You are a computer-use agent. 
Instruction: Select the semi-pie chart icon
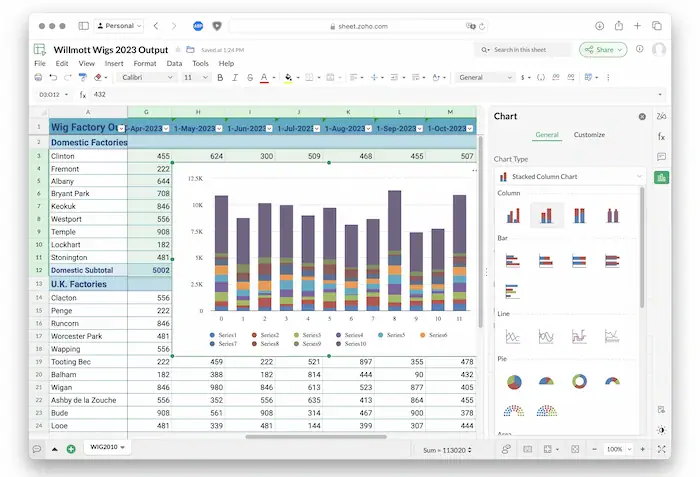[546, 381]
